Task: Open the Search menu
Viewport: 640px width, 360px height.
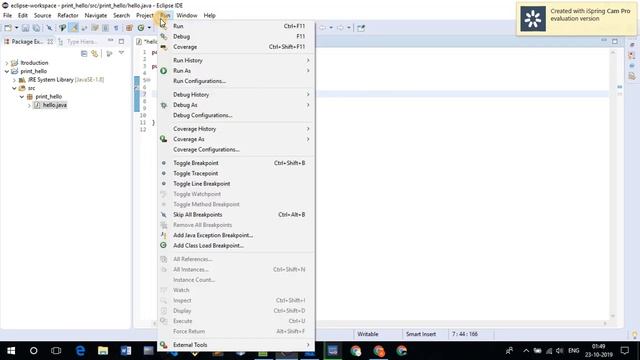Action: 121,16
